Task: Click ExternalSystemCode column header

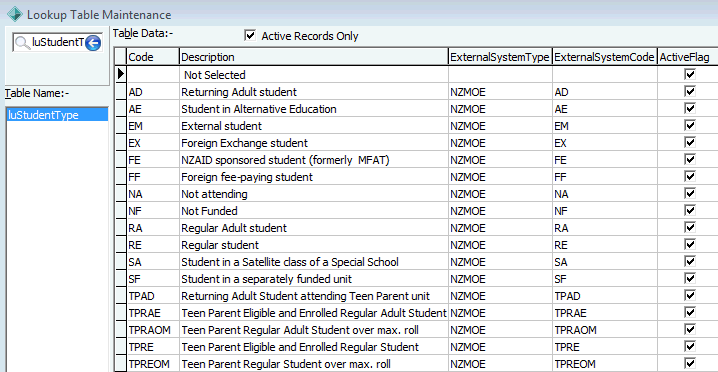Action: pos(604,57)
